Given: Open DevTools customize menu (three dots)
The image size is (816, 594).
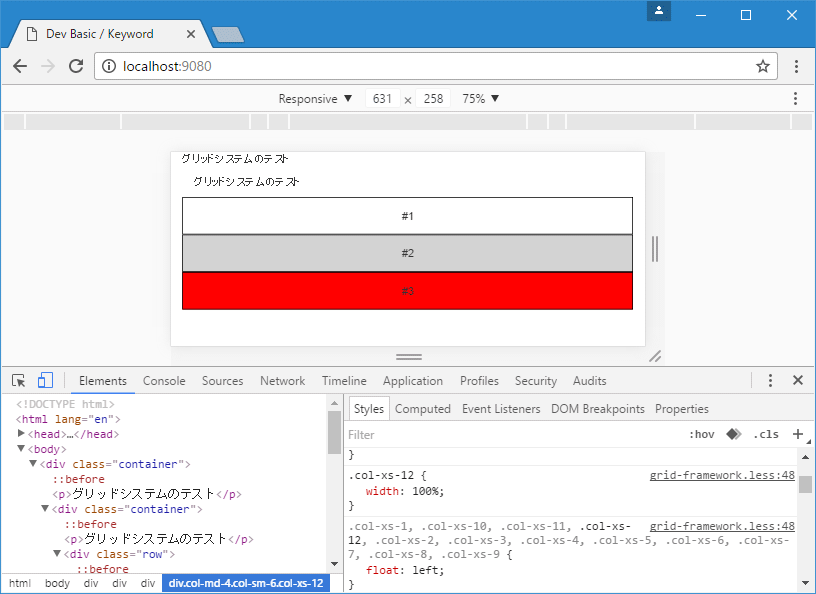Looking at the screenshot, I should click(770, 381).
